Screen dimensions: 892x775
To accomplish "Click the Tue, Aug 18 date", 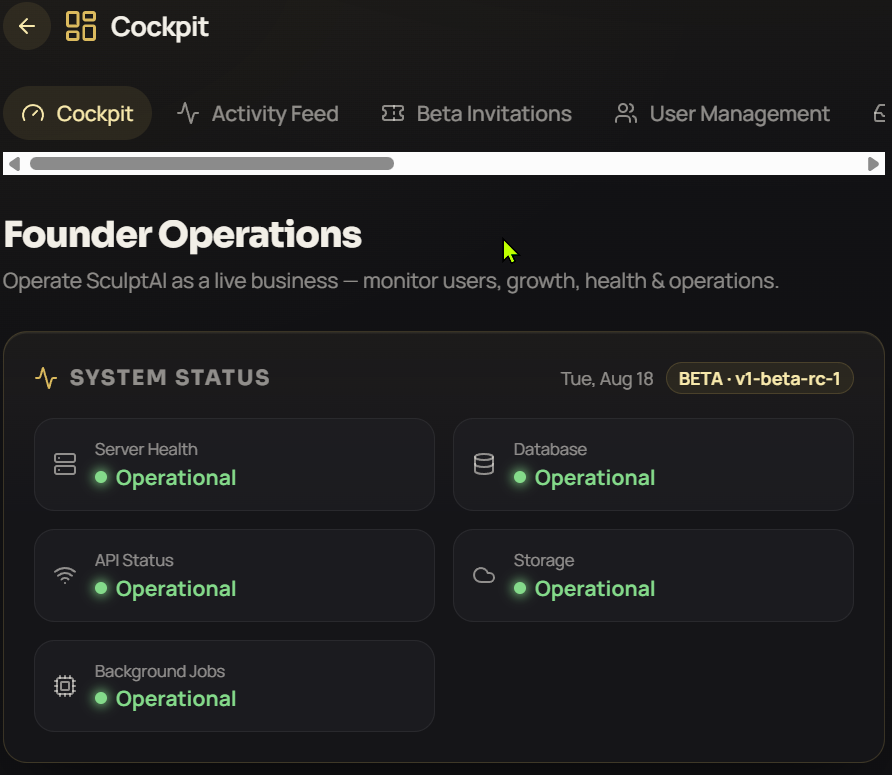I will click(x=607, y=379).
